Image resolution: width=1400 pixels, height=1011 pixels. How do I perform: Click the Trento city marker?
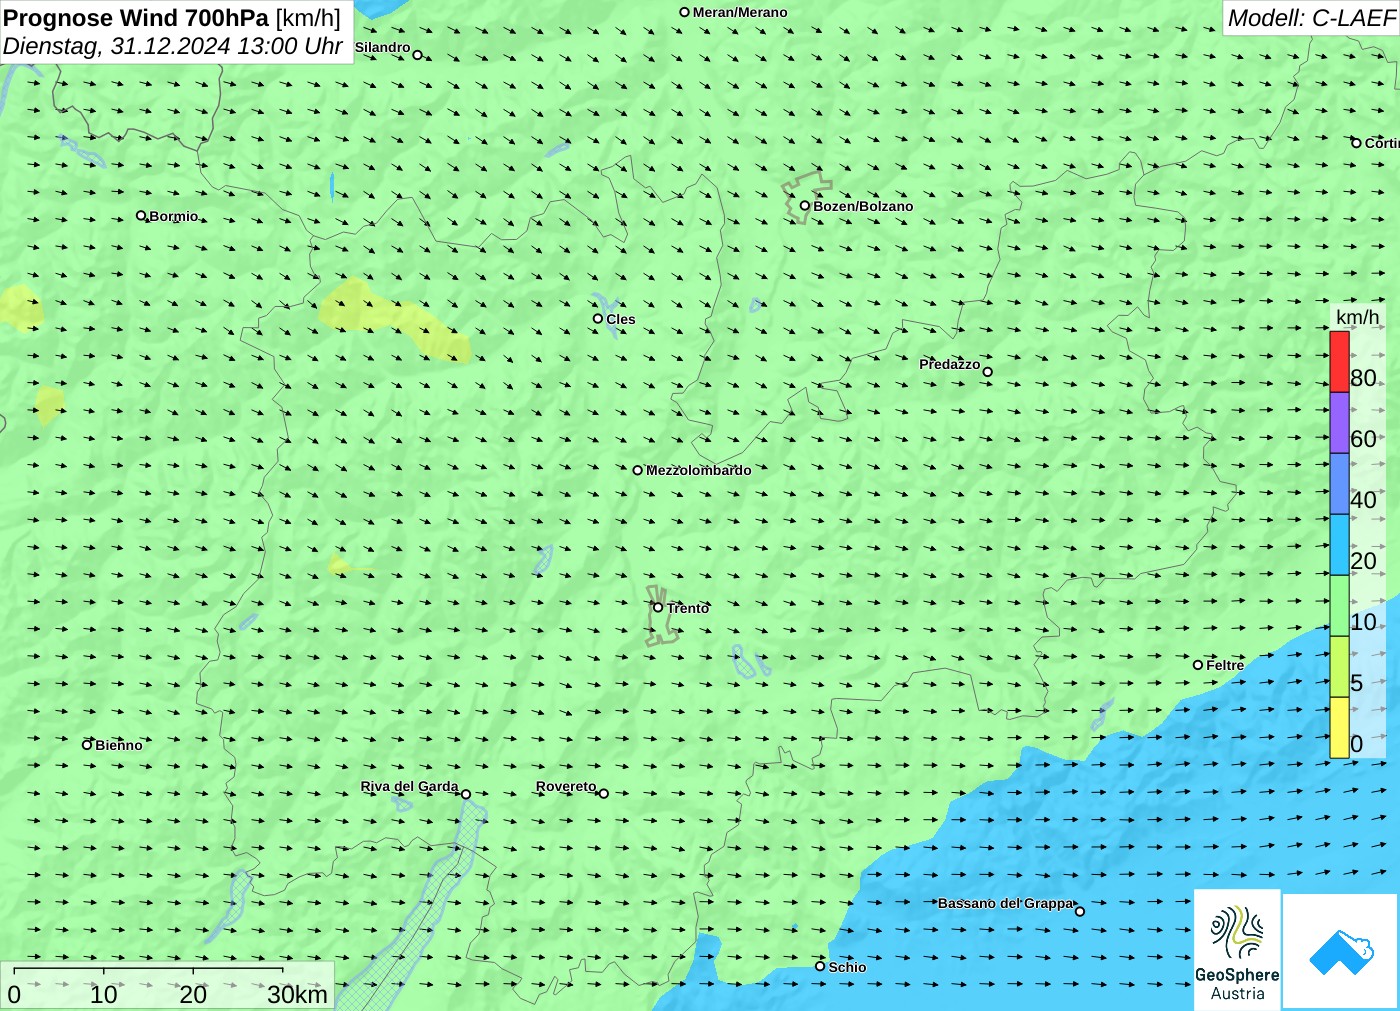(x=658, y=607)
